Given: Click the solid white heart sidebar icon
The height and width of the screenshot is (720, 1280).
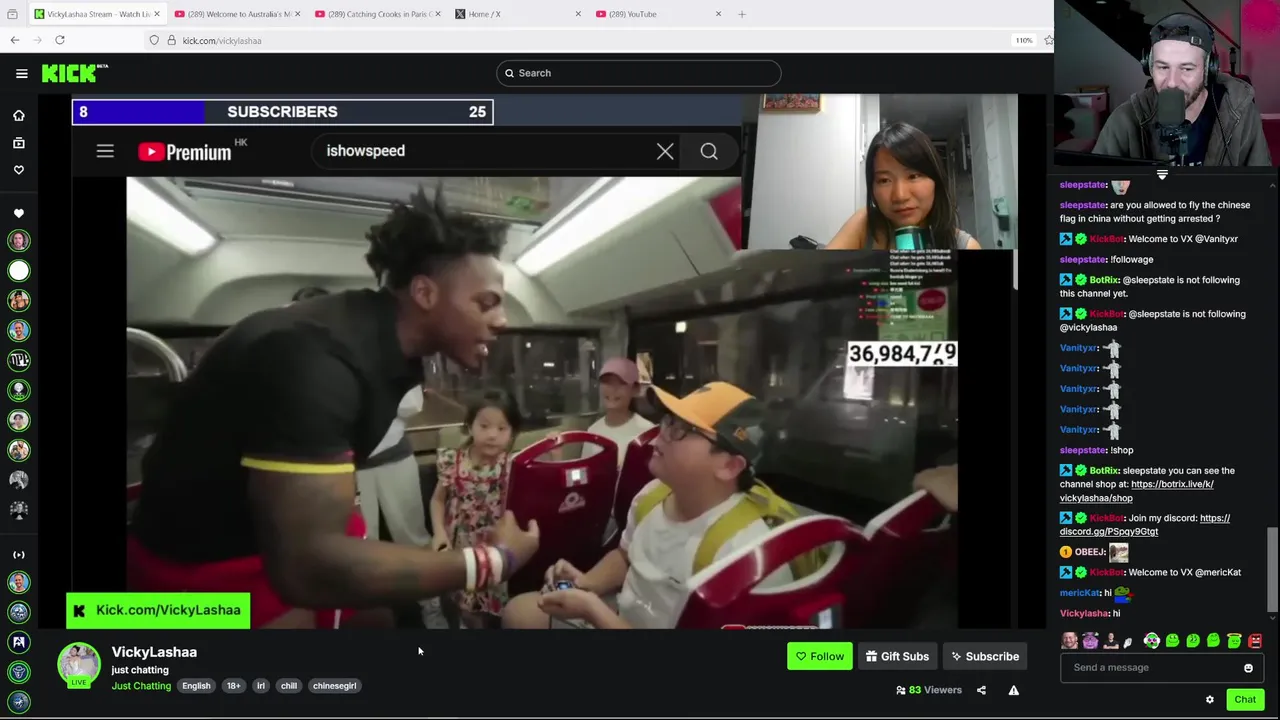Looking at the screenshot, I should point(18,213).
